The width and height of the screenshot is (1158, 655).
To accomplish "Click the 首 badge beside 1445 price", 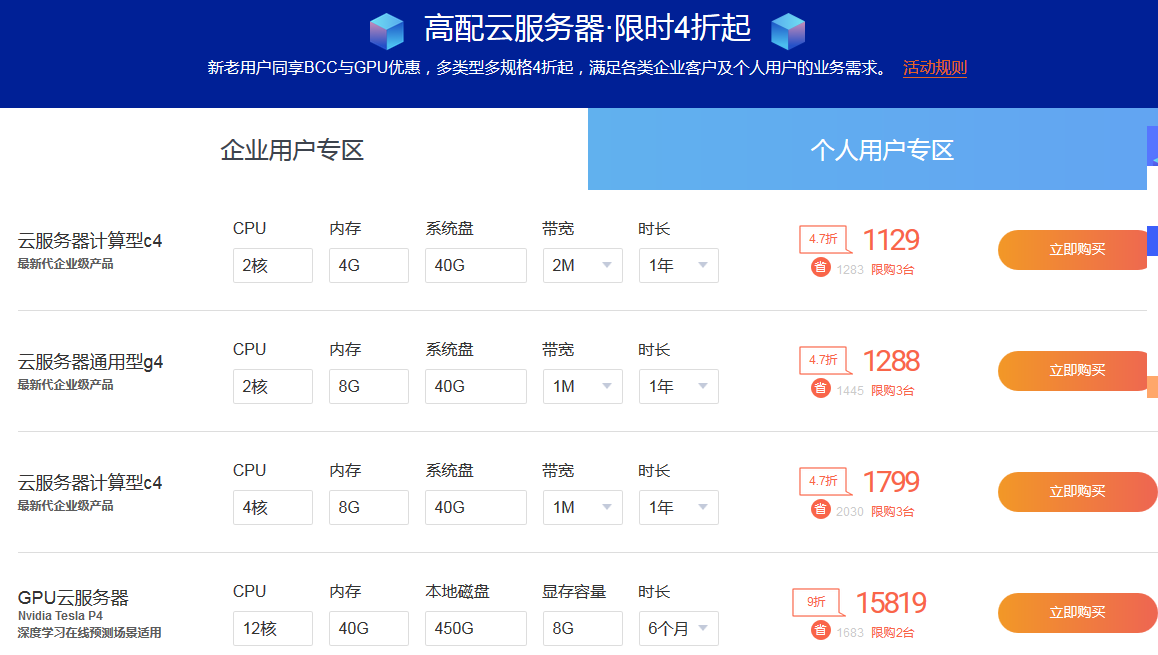I will click(820, 389).
